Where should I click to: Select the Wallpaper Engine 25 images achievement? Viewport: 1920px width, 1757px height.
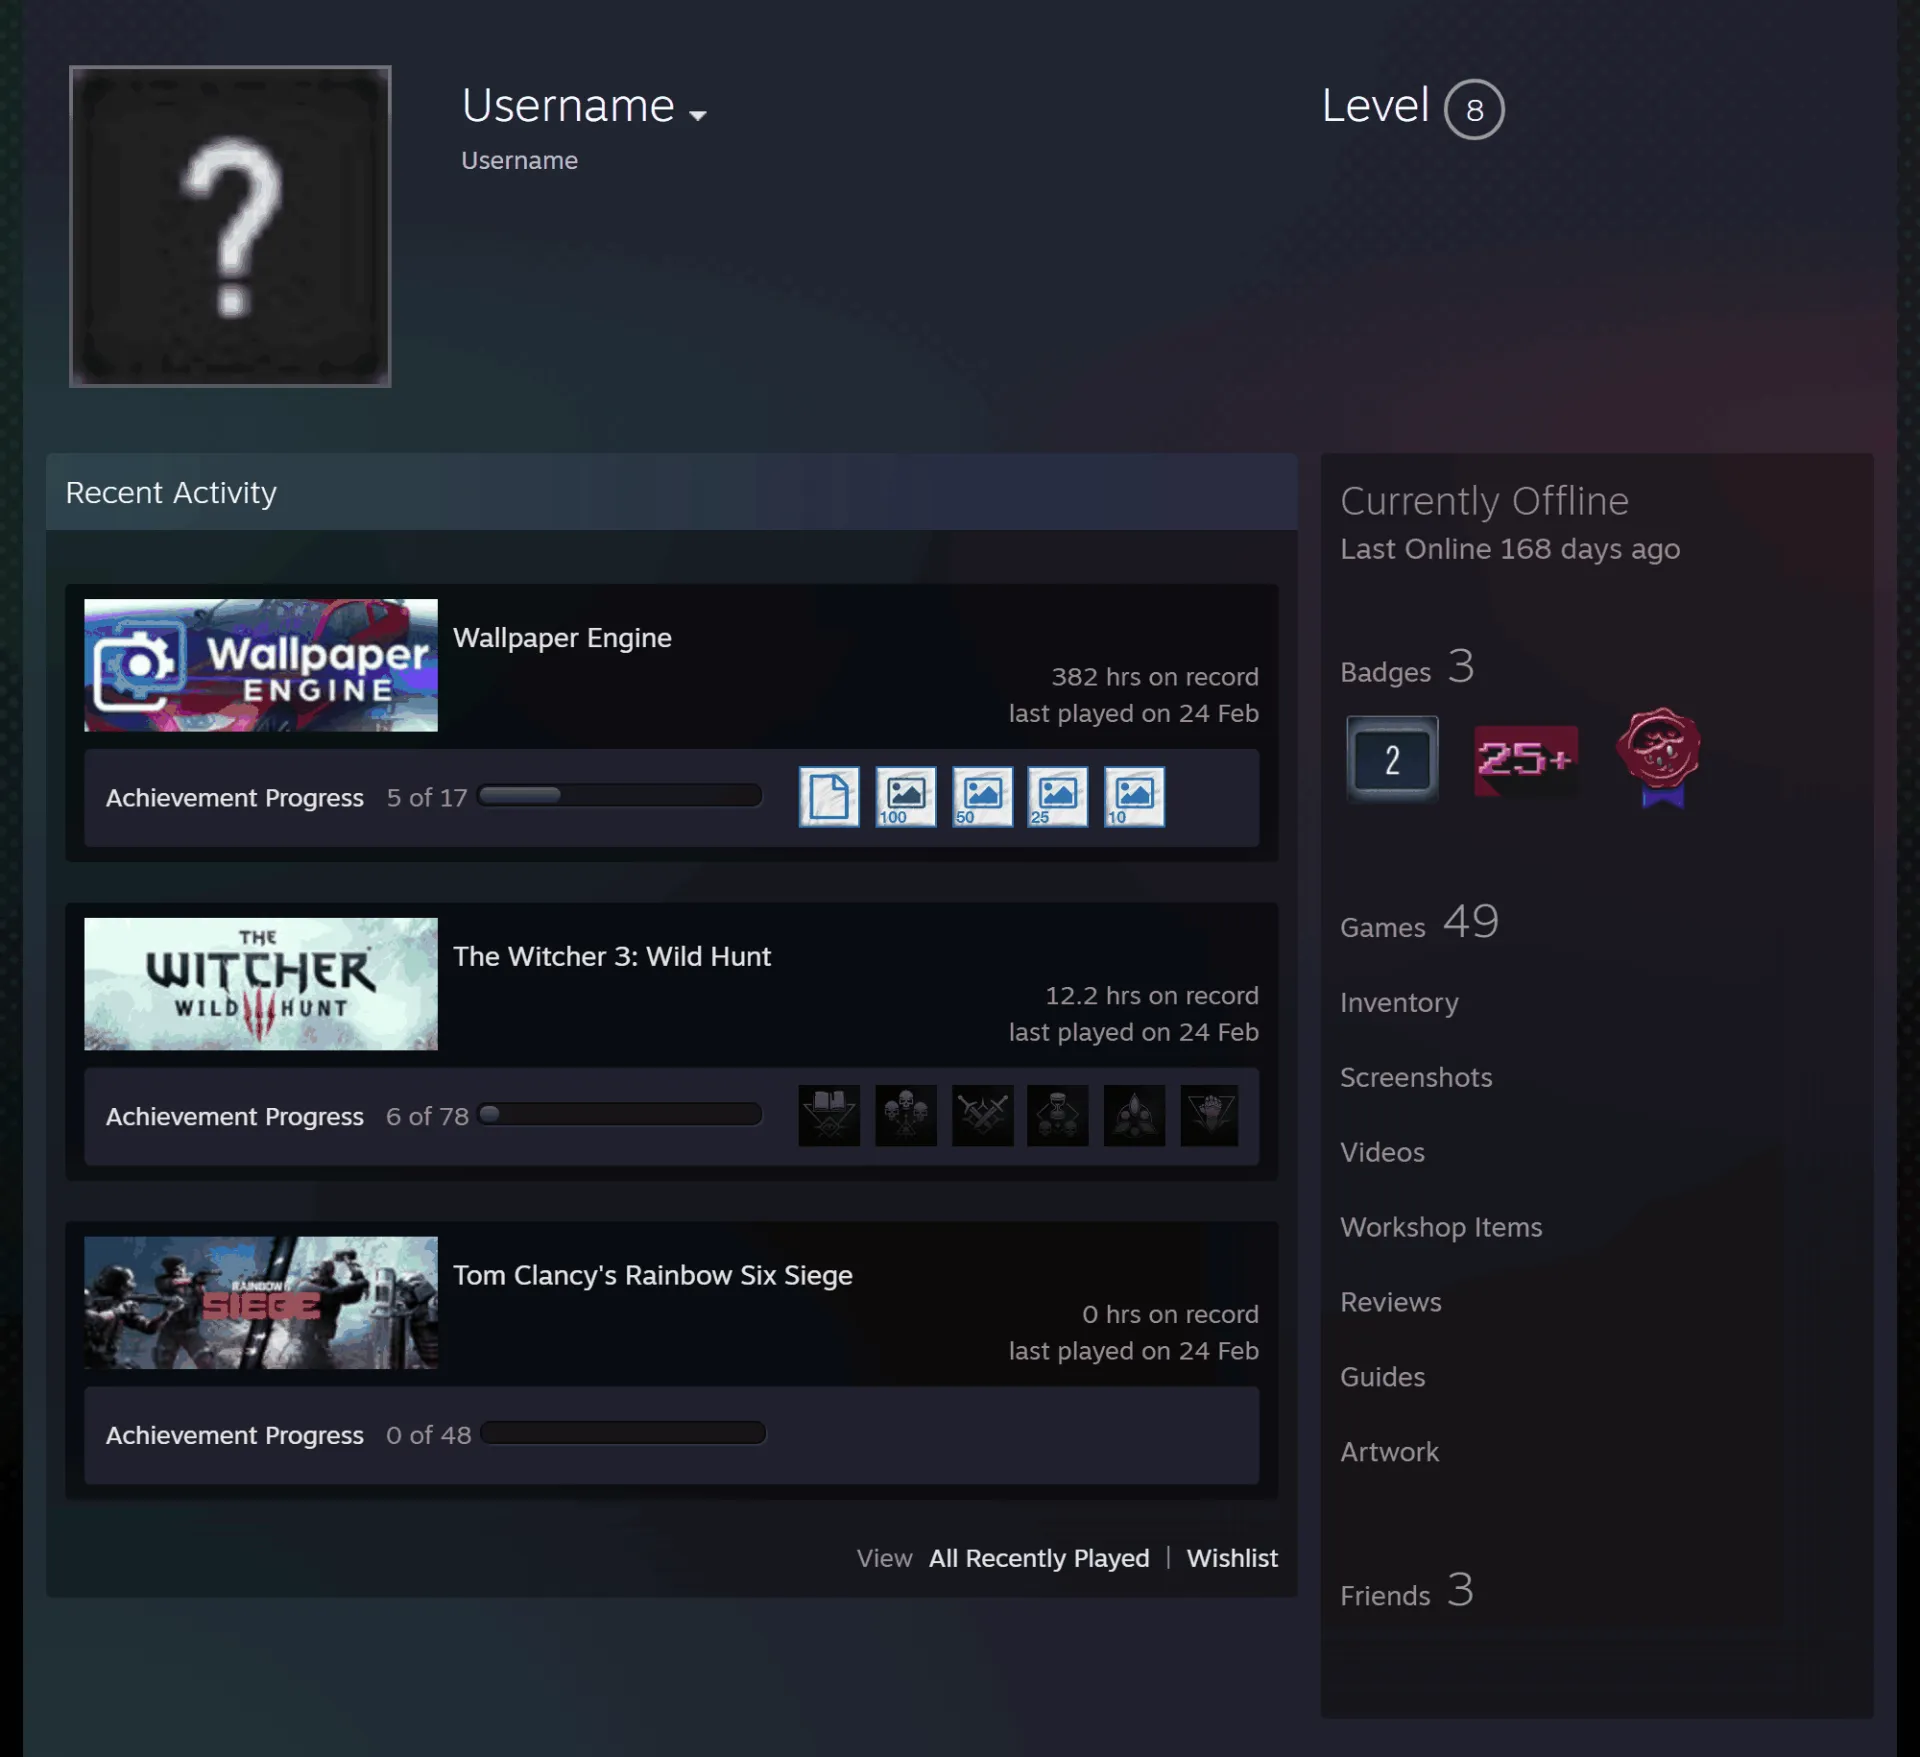(x=1058, y=797)
